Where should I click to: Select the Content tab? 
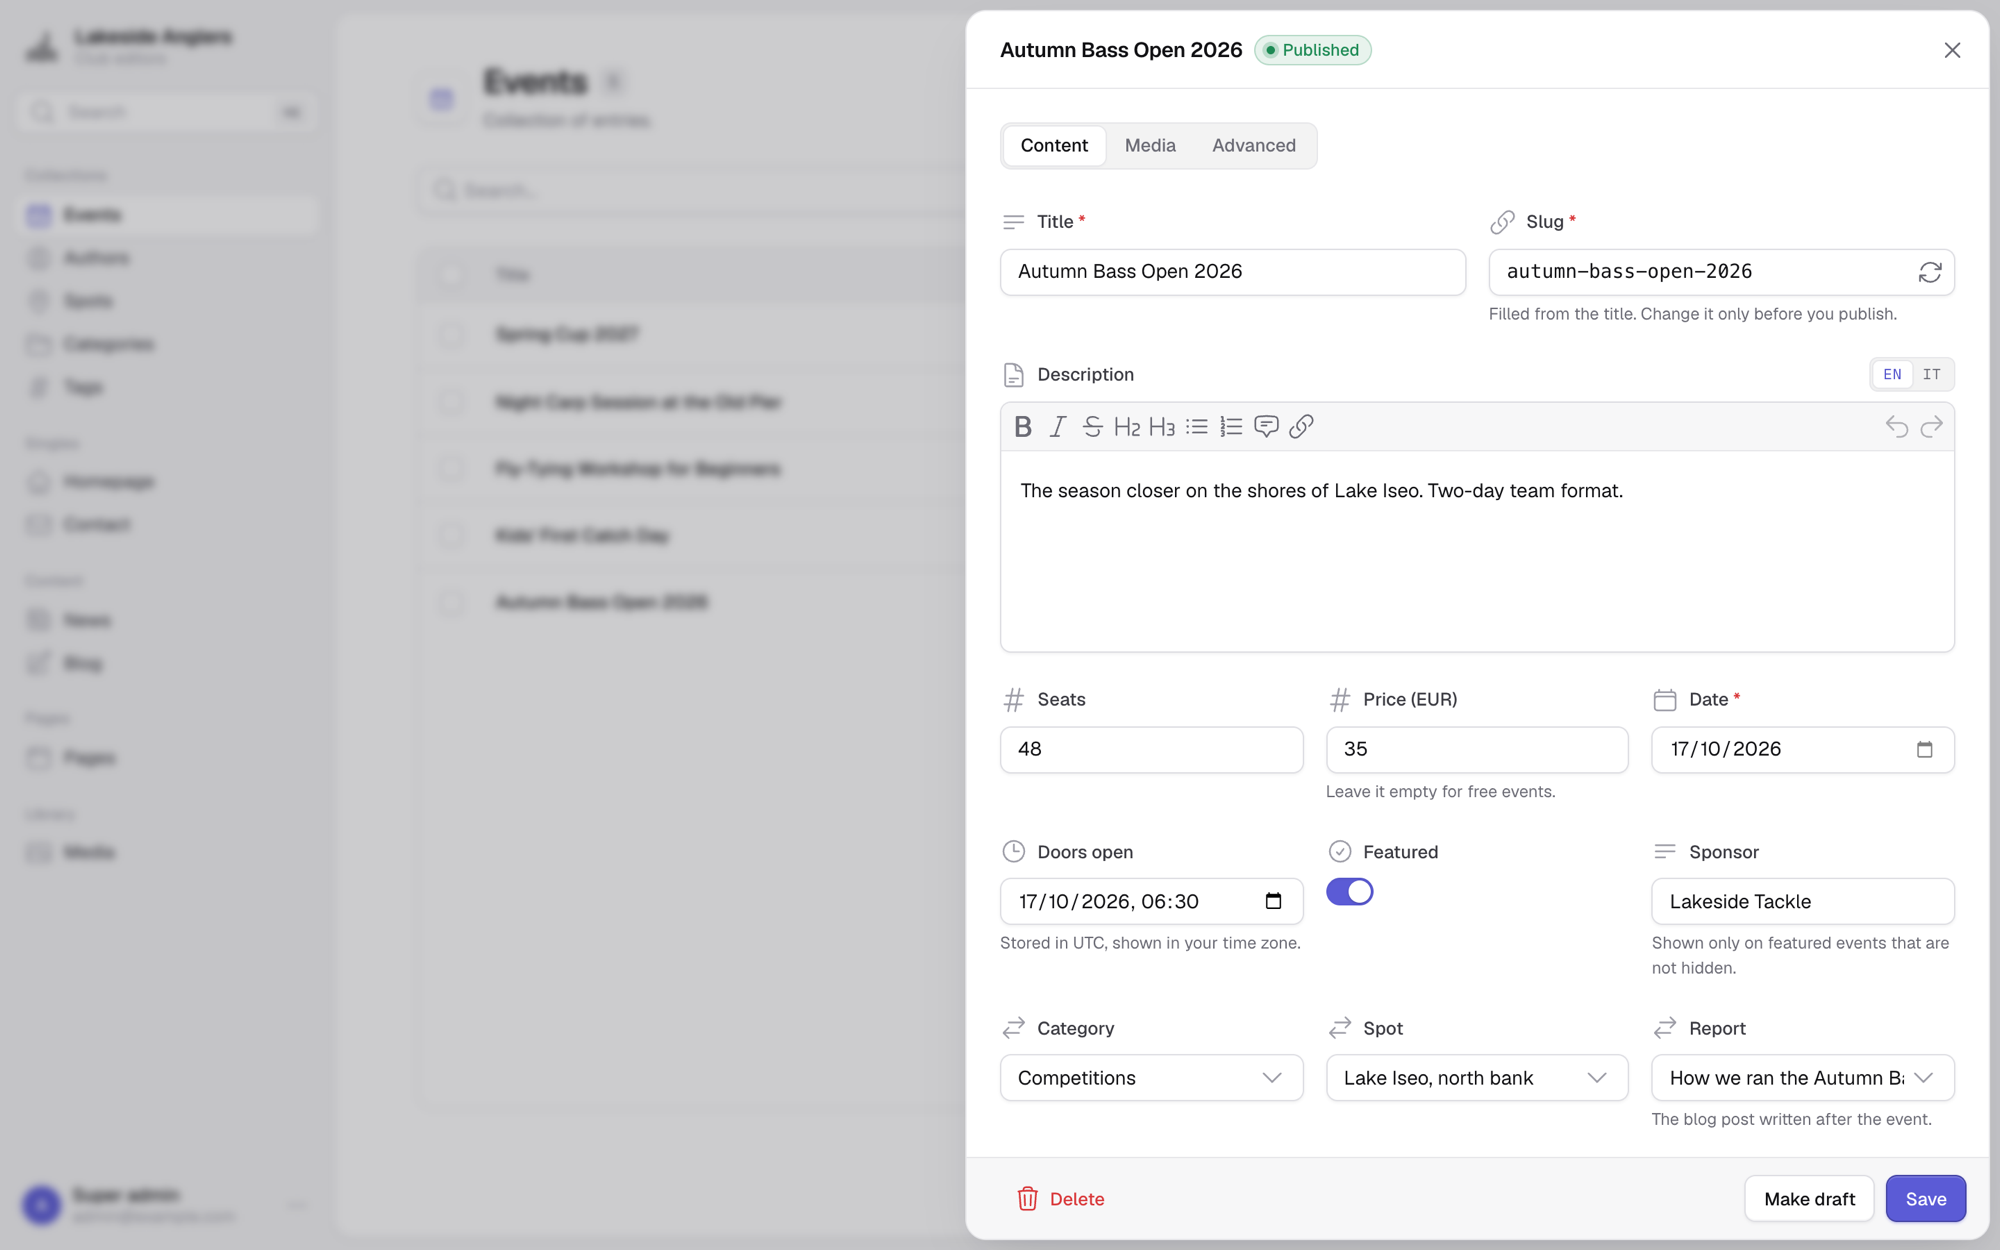tap(1054, 146)
